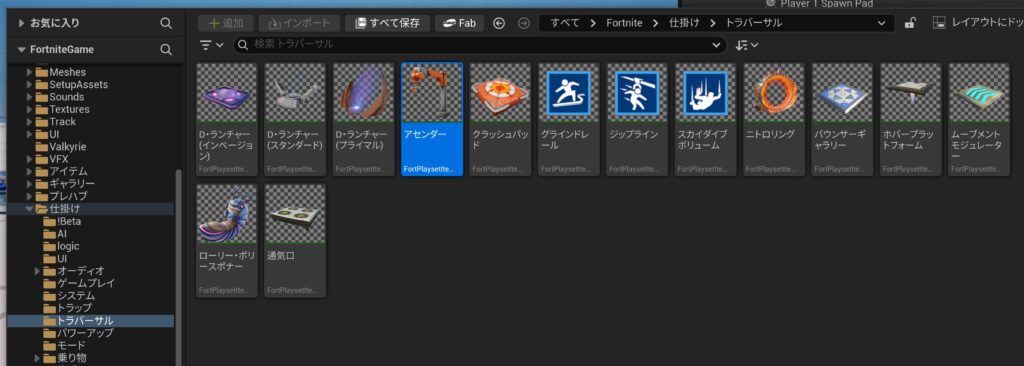Image resolution: width=1024 pixels, height=366 pixels.
Task: Collapse the FortniteGame section
Action: click(x=22, y=50)
